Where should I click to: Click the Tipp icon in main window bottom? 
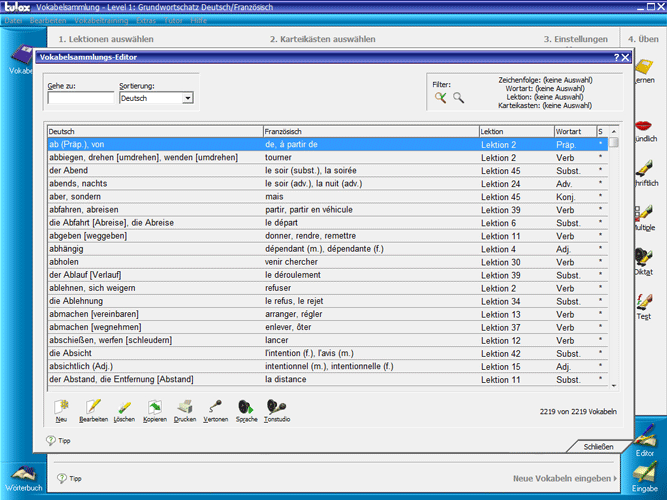(62, 478)
